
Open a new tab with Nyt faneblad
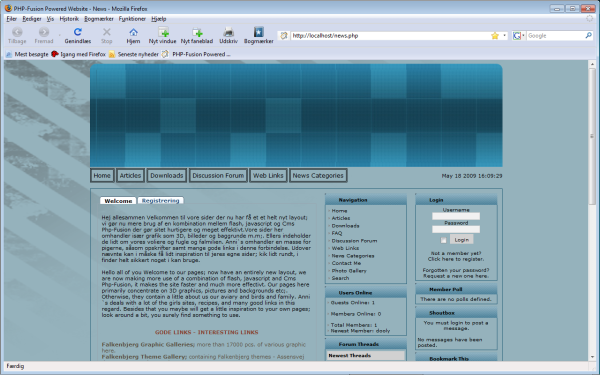tap(197, 32)
